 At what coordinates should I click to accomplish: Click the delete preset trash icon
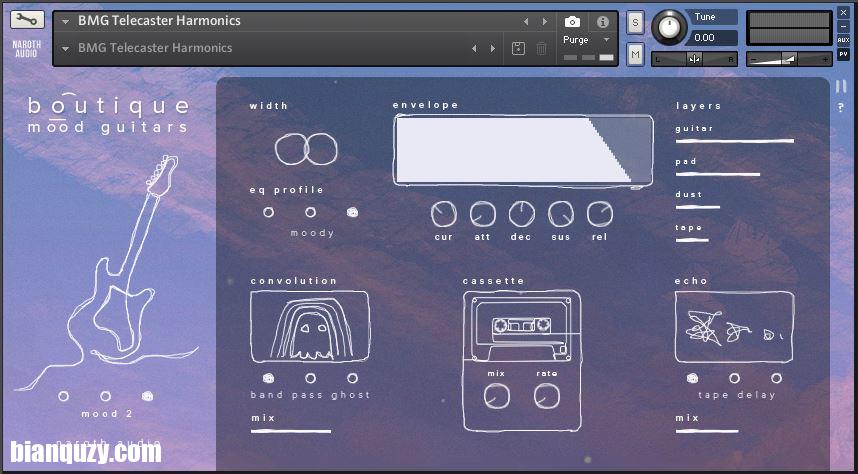click(x=541, y=49)
